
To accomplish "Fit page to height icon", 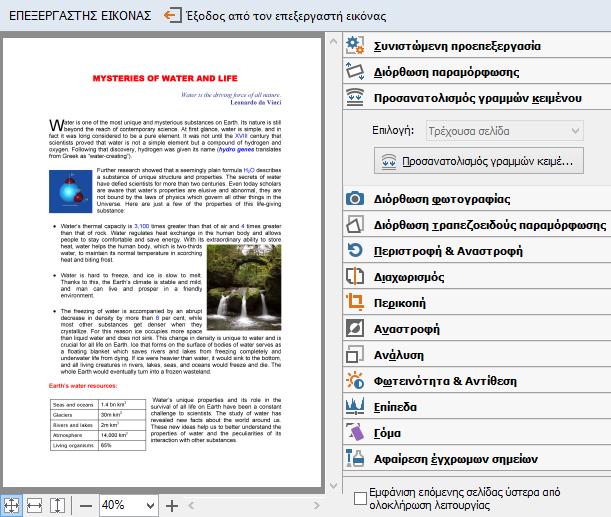I will [57, 506].
